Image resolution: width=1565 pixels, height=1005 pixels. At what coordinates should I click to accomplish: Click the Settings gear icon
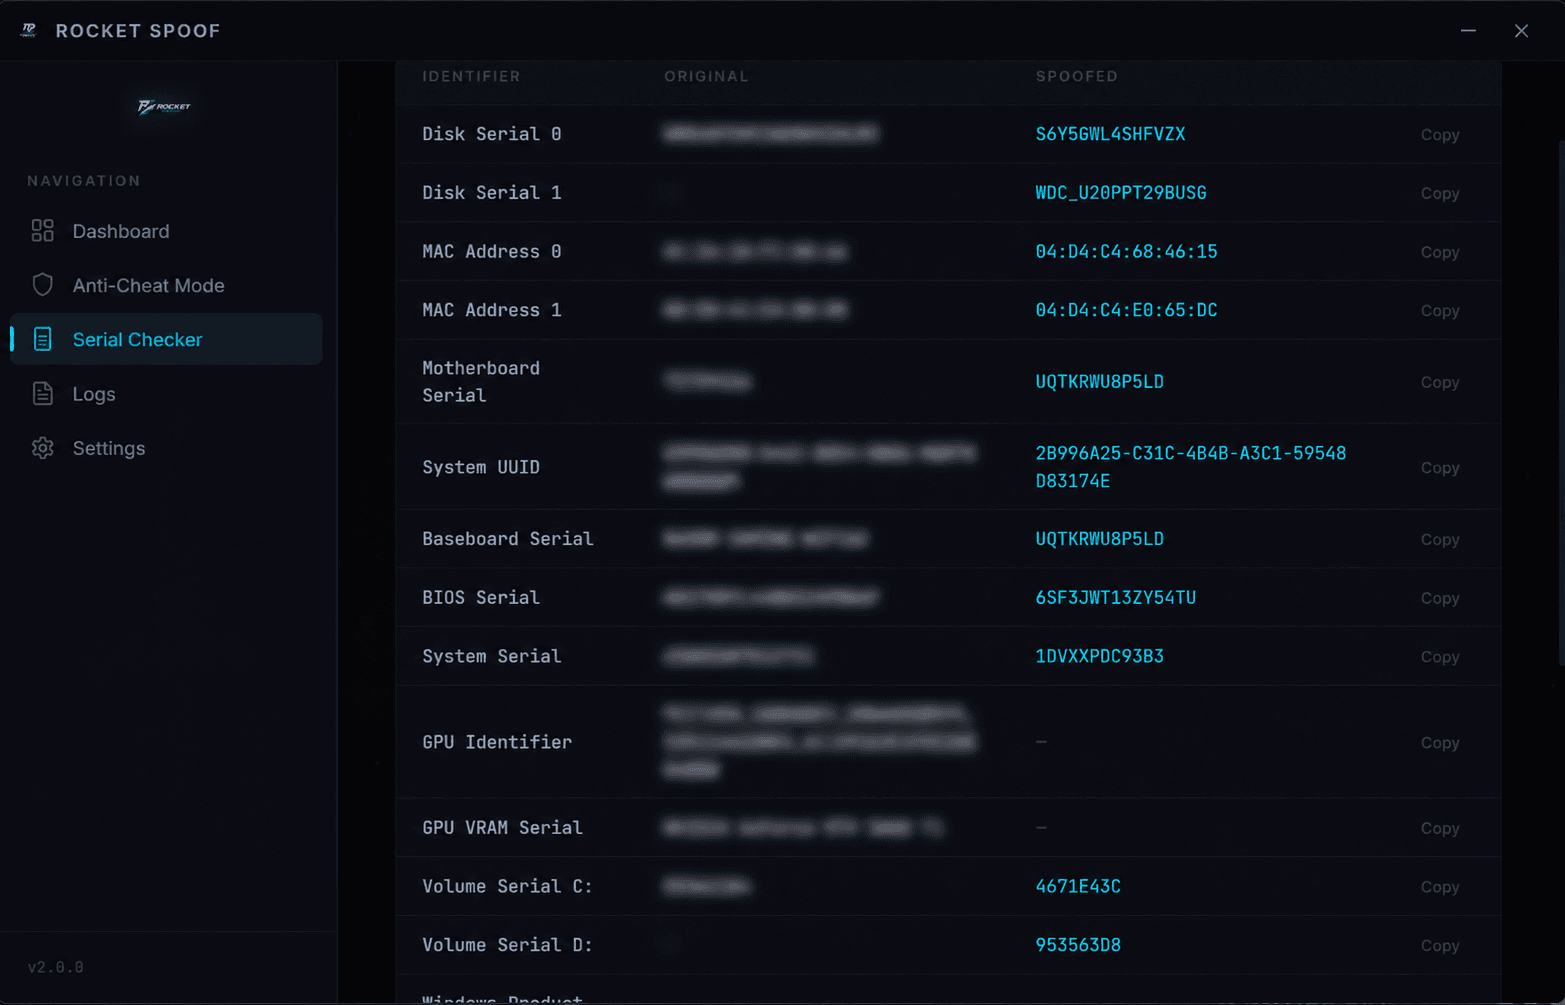[x=42, y=448]
